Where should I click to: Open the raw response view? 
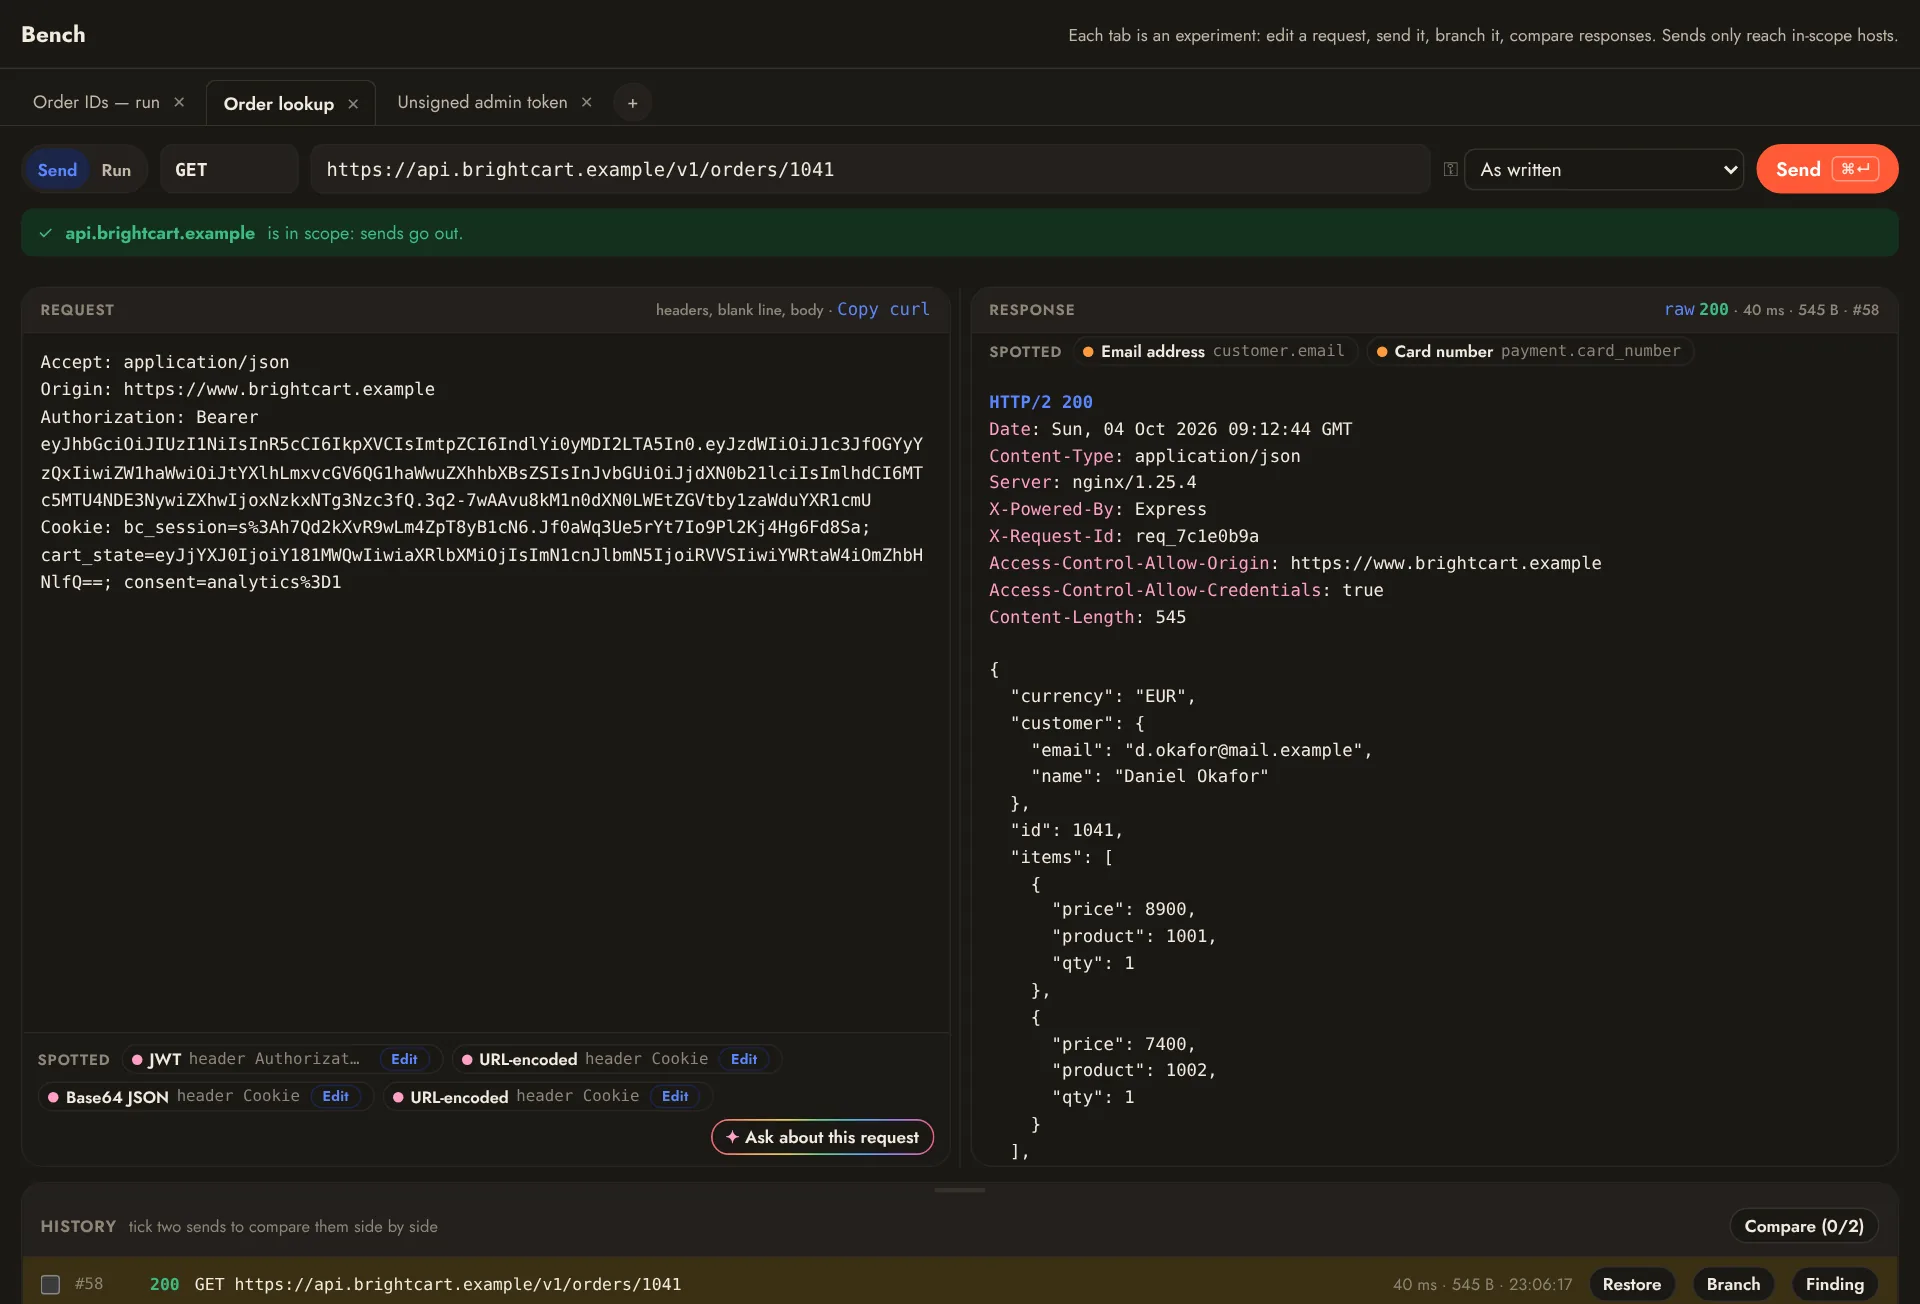[x=1679, y=309]
